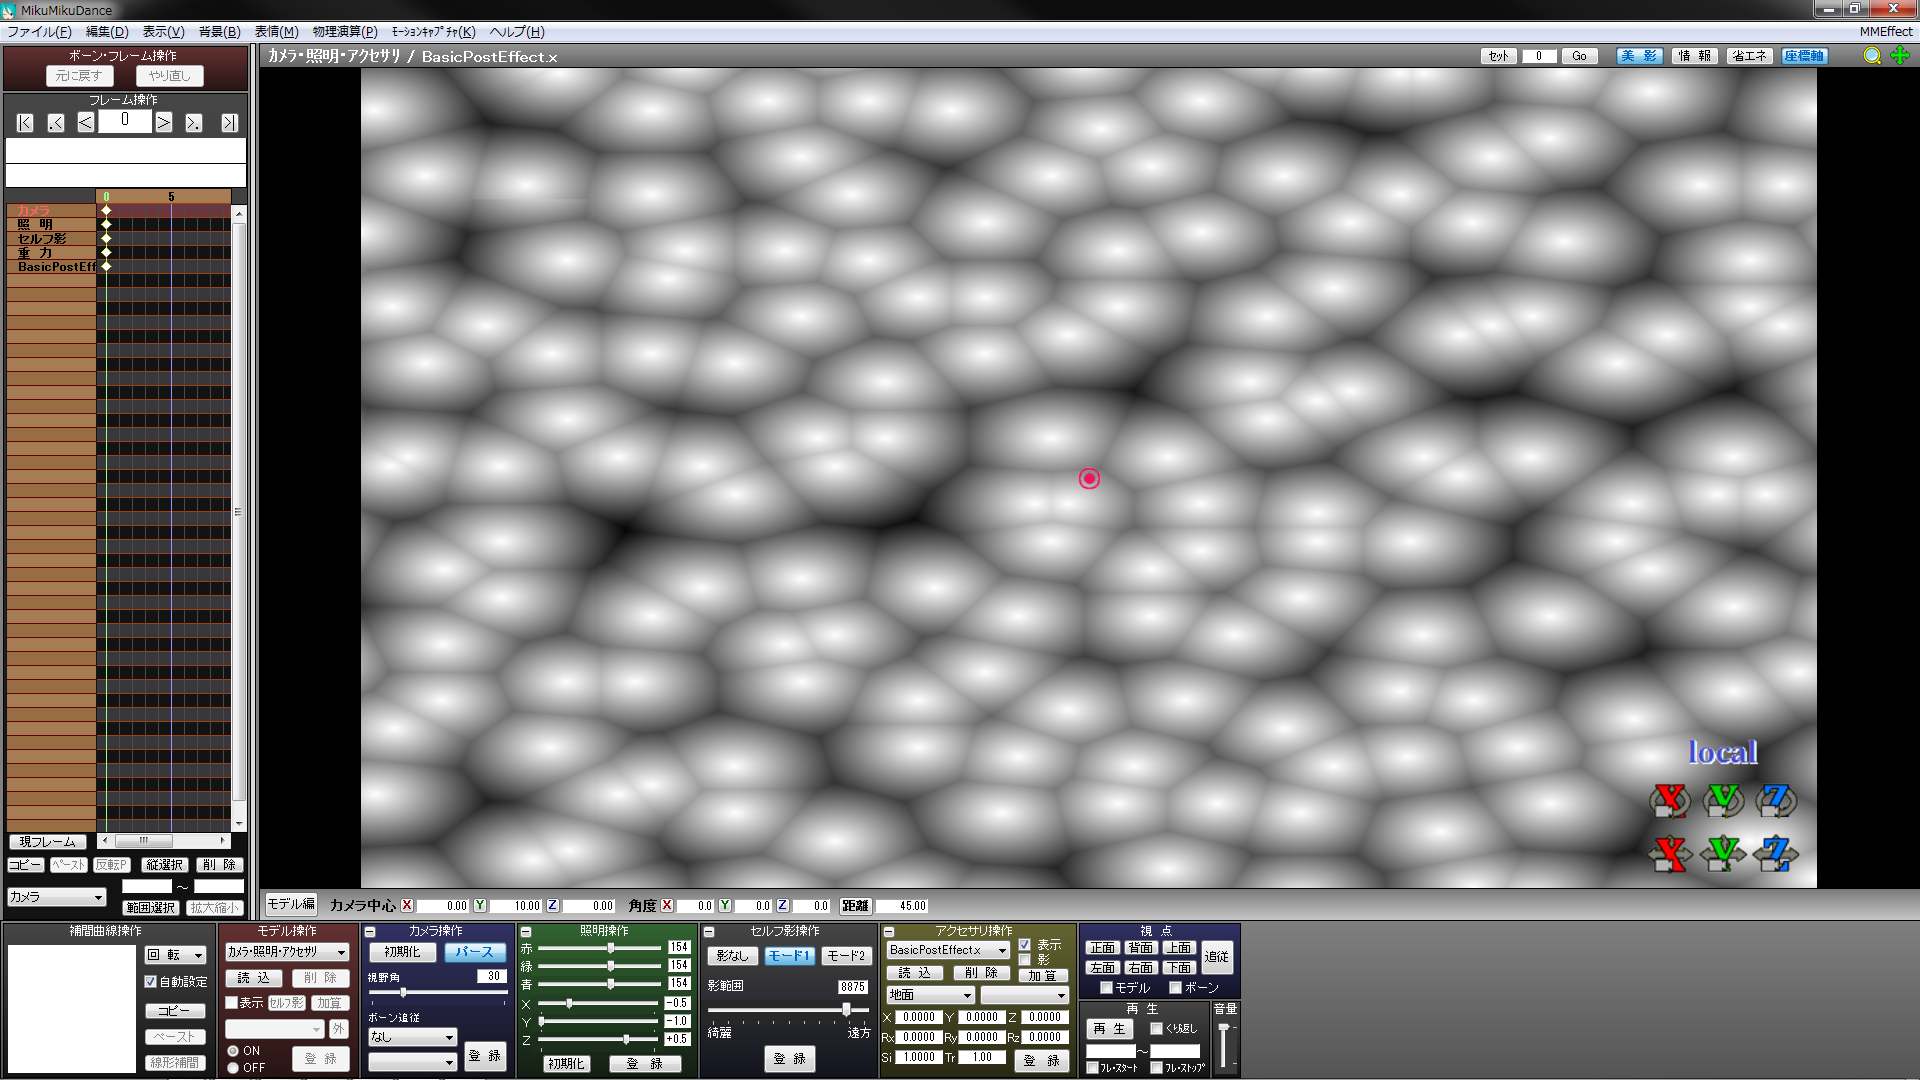Toggle the model 表示 checkbox
The image size is (1920, 1080).
coord(232,1002)
